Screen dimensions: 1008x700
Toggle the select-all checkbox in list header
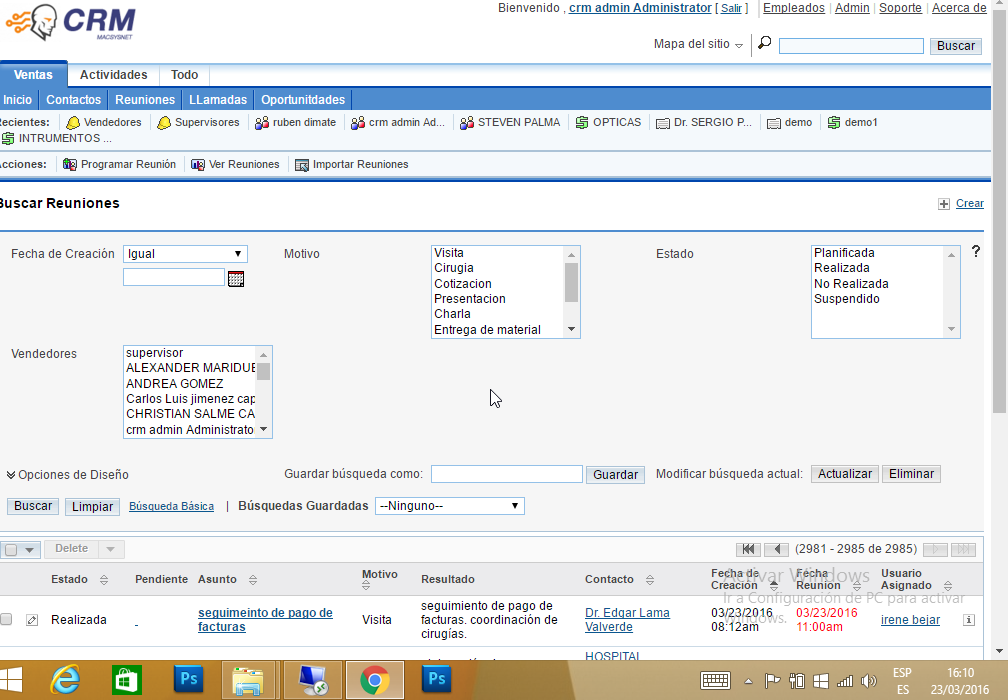(10, 549)
